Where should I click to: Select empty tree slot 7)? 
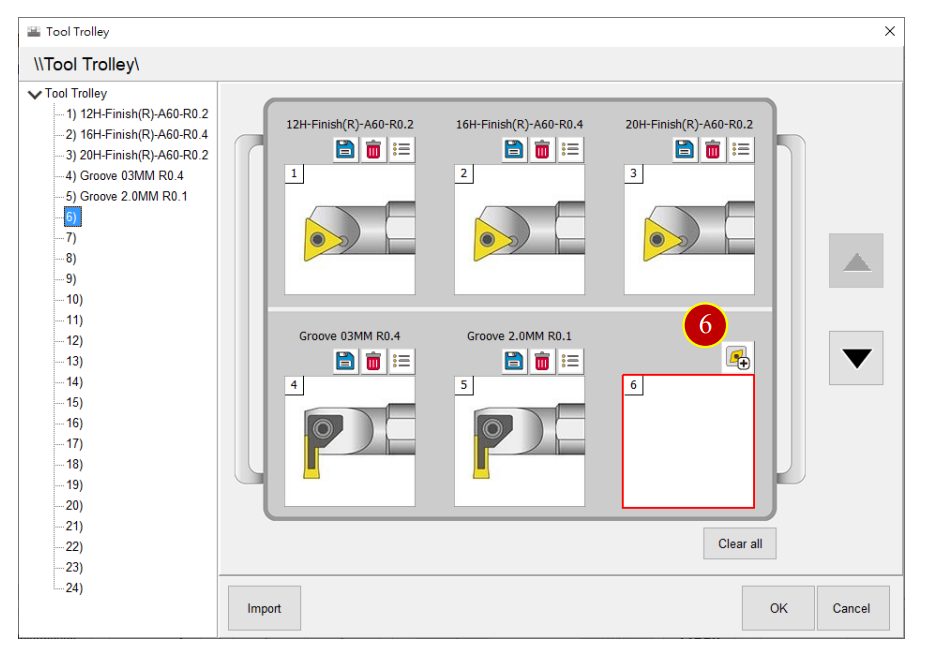pyautogui.click(x=71, y=238)
